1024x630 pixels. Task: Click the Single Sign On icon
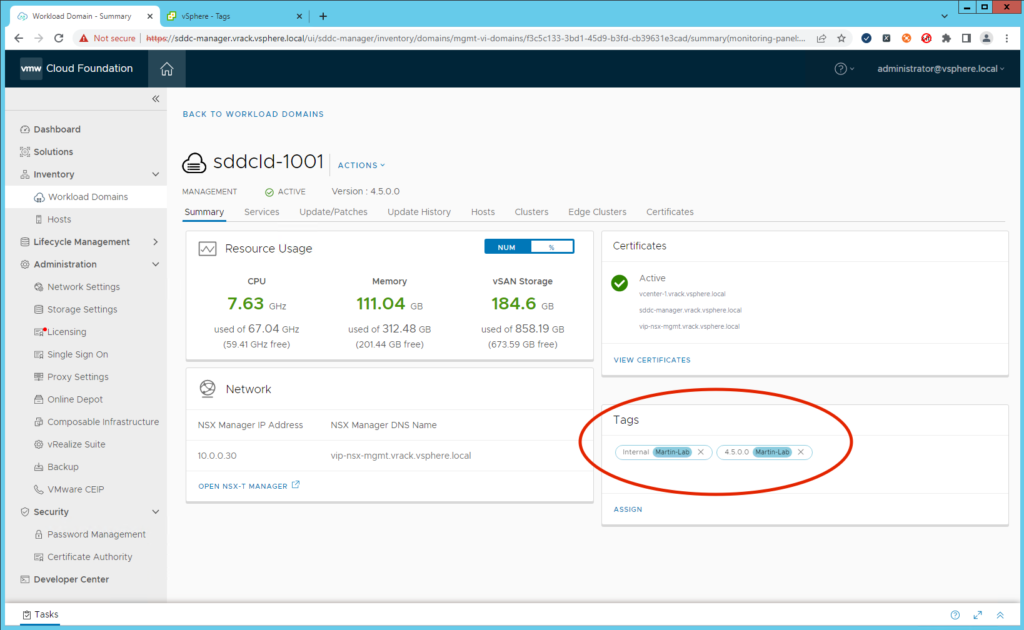point(39,354)
